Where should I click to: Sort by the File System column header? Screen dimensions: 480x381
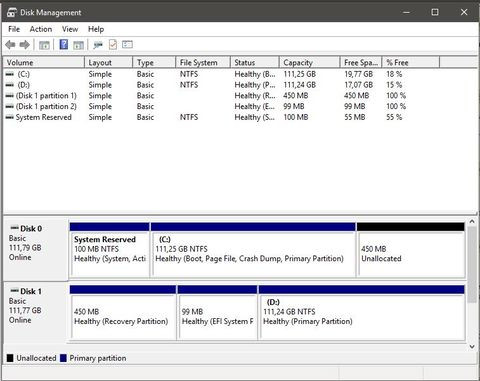tap(203, 62)
